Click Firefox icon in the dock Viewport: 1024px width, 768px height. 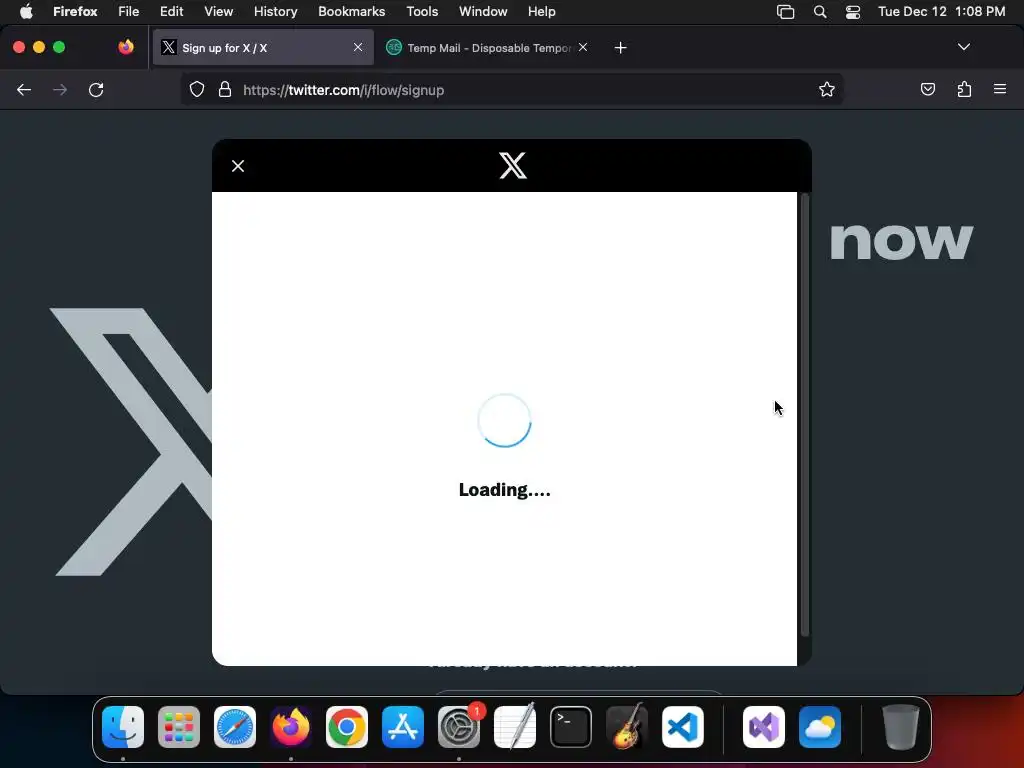291,727
